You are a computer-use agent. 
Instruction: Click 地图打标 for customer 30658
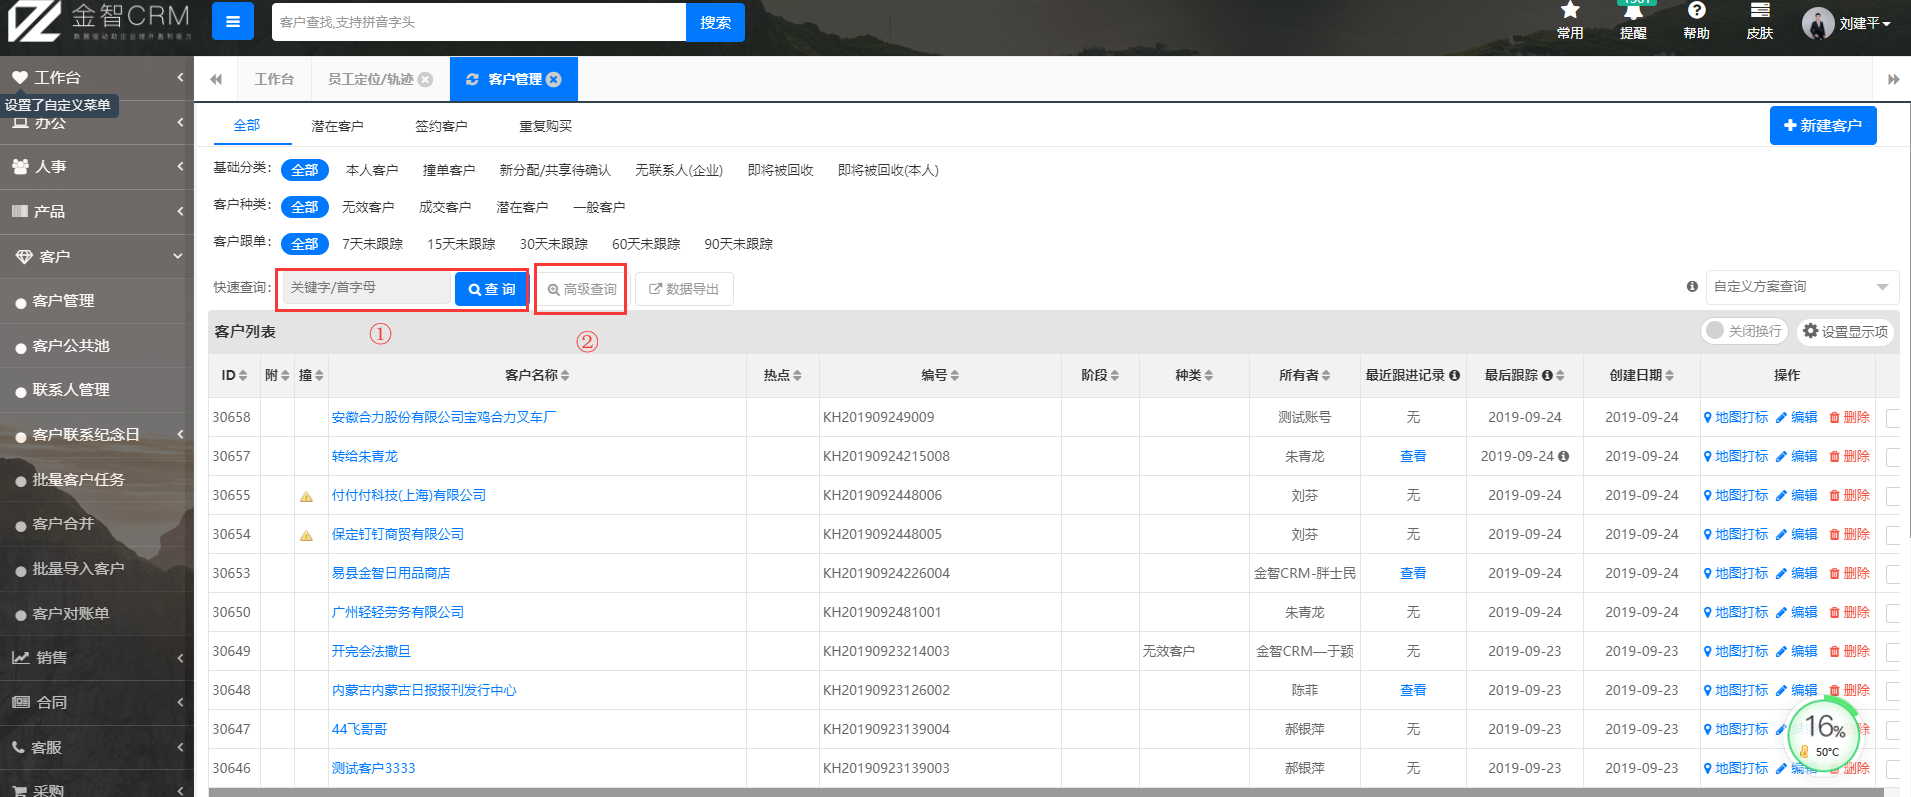pyautogui.click(x=1735, y=417)
